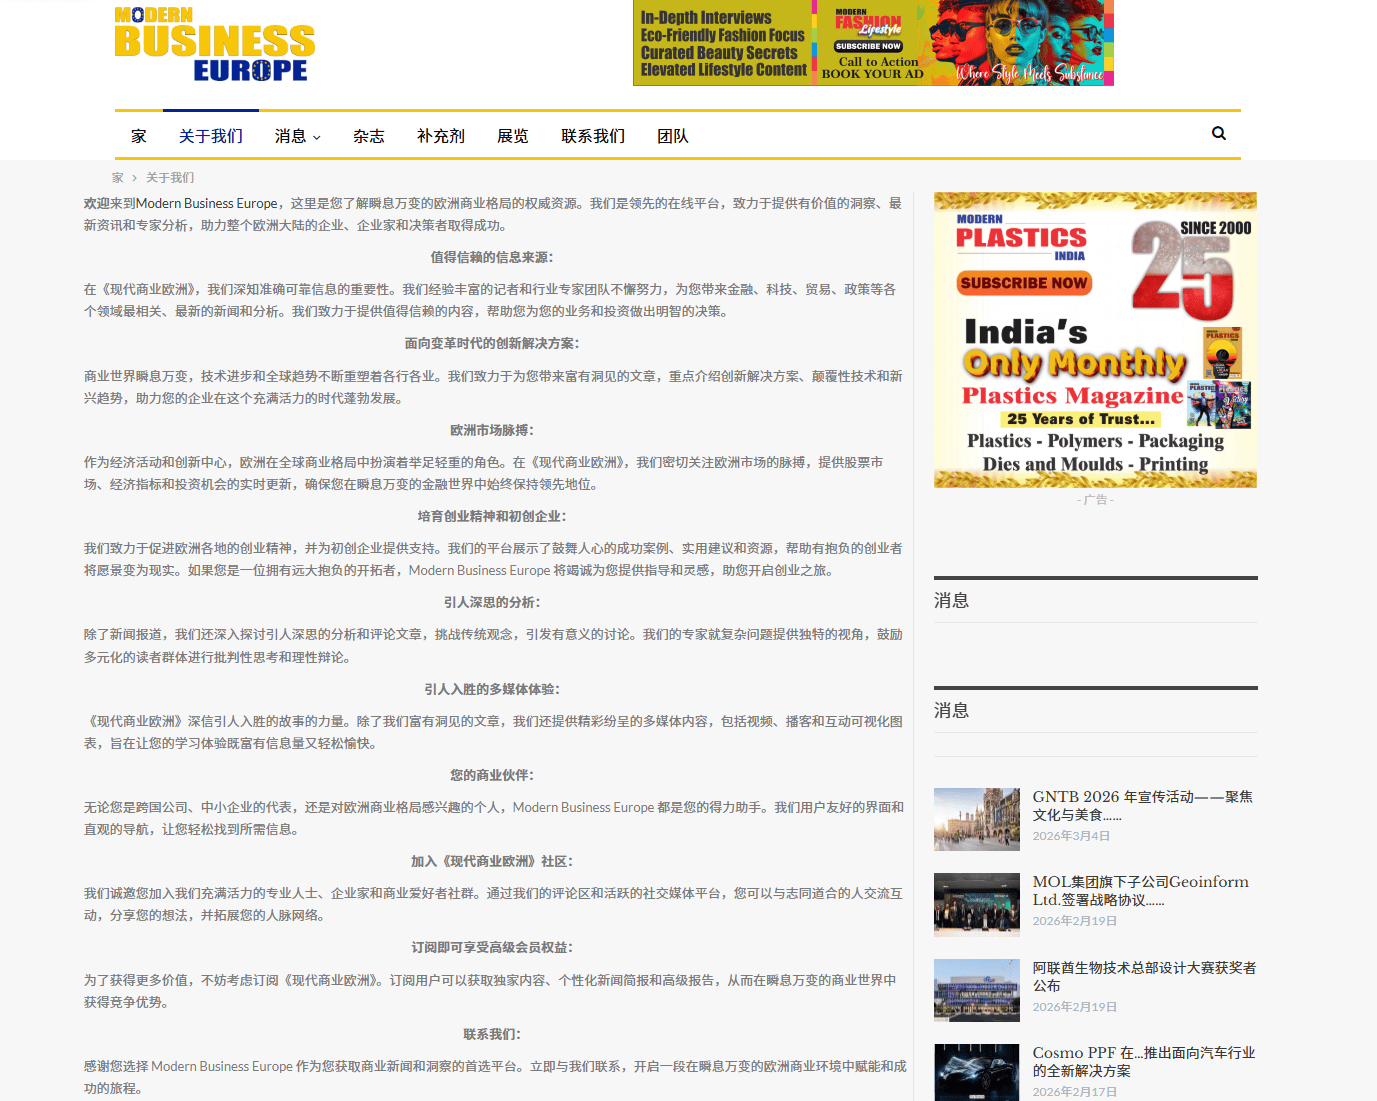Screen dimensions: 1377x1101
Task: Open the Cosmo PPF car thumbnail
Action: tap(976, 1072)
